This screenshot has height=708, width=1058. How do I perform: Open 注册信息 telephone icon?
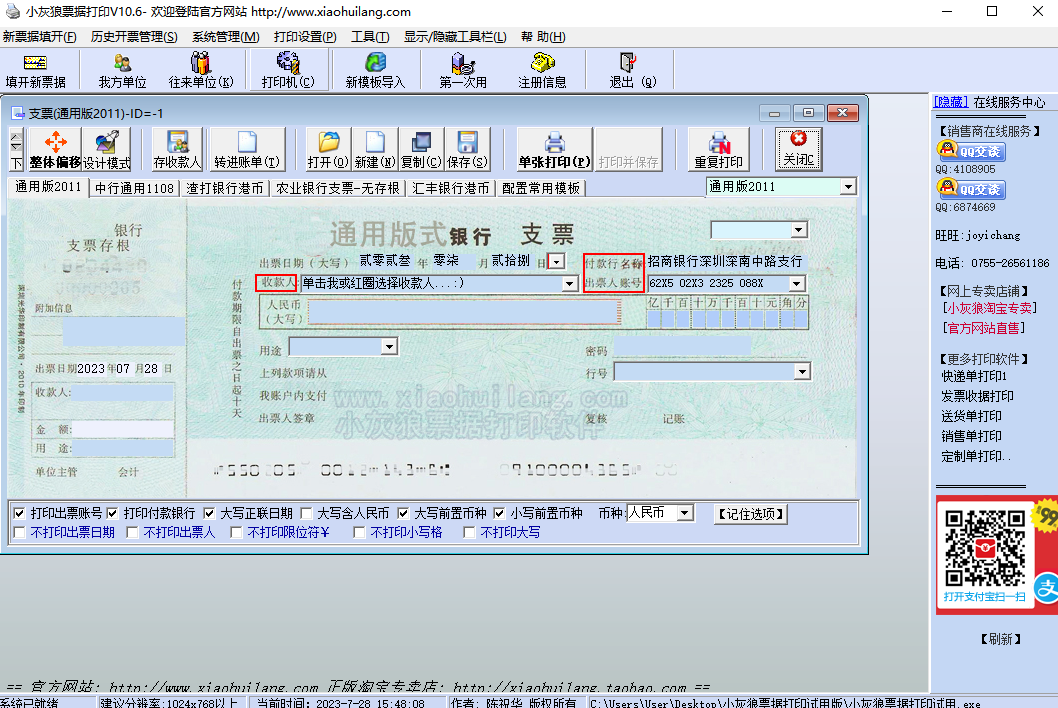(x=542, y=70)
